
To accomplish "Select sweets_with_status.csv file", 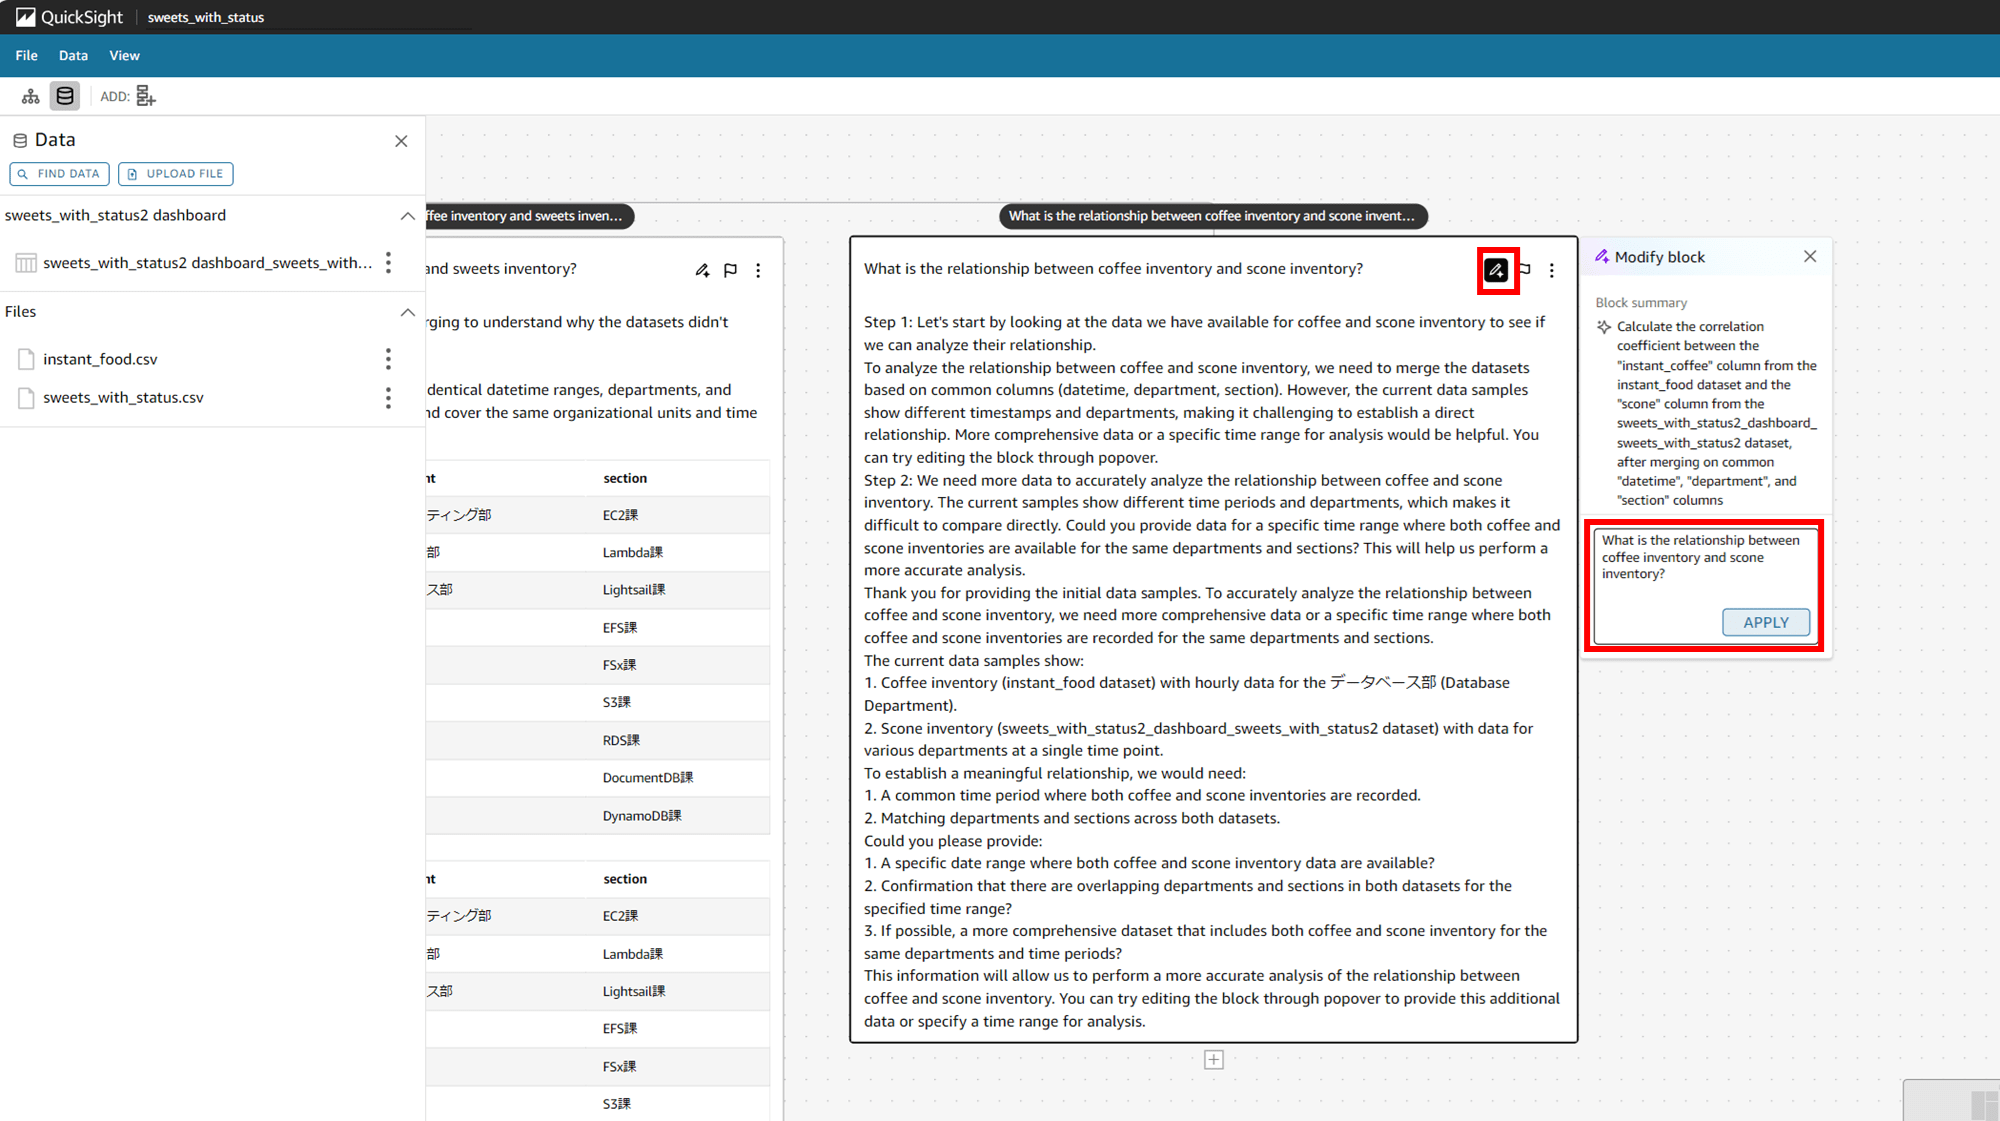I will click(x=123, y=398).
